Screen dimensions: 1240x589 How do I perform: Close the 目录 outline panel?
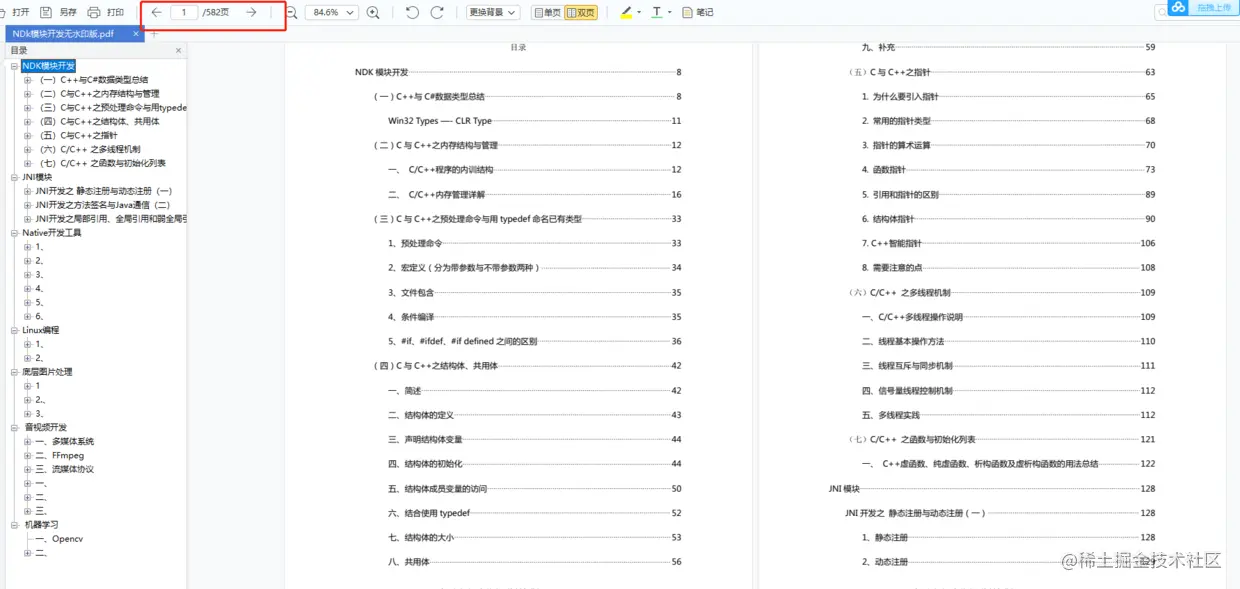(x=178, y=50)
